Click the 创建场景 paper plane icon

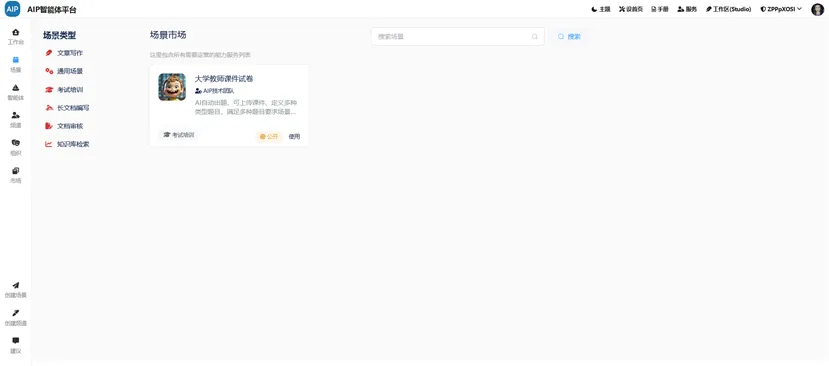coord(15,285)
